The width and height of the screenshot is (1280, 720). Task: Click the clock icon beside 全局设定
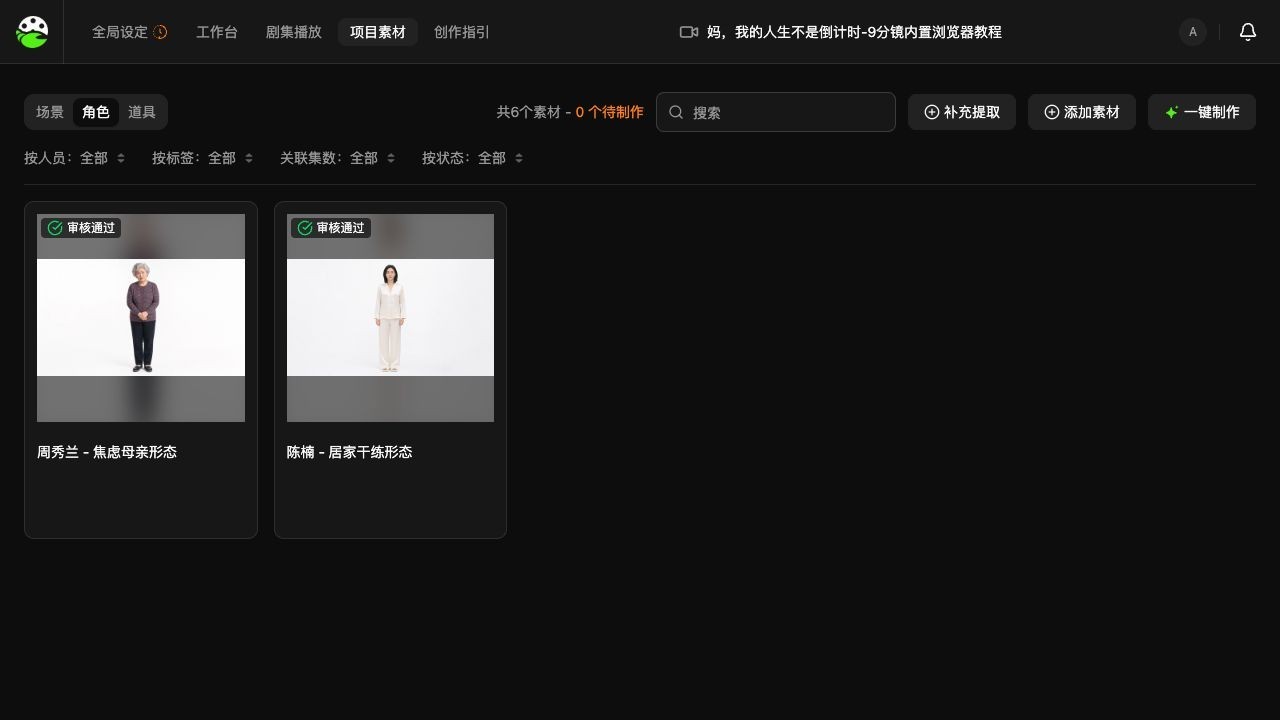tap(160, 32)
